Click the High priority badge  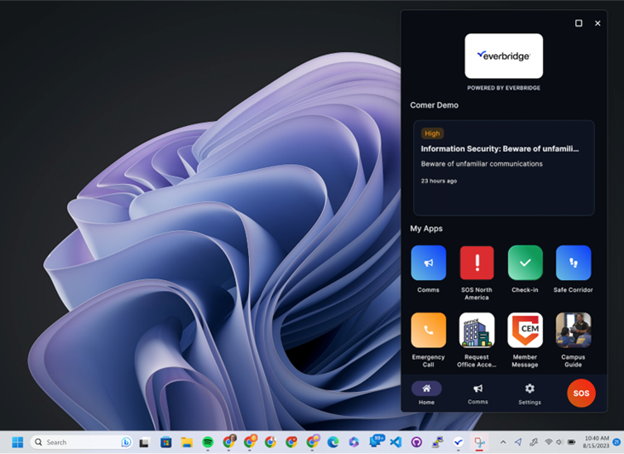pos(432,134)
